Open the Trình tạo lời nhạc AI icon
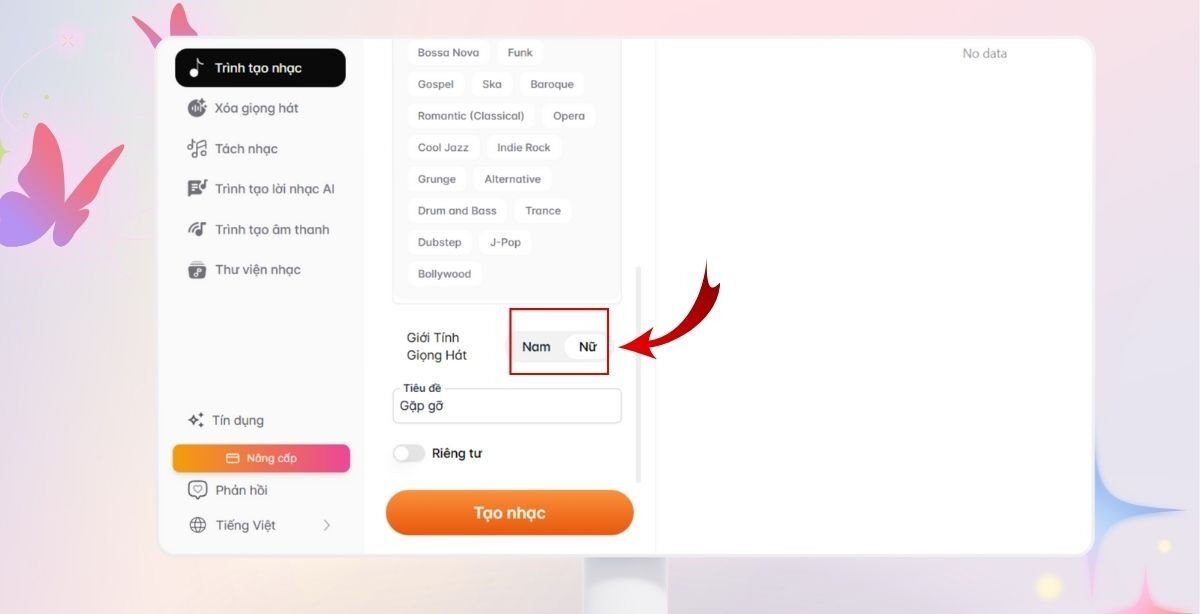 point(197,189)
